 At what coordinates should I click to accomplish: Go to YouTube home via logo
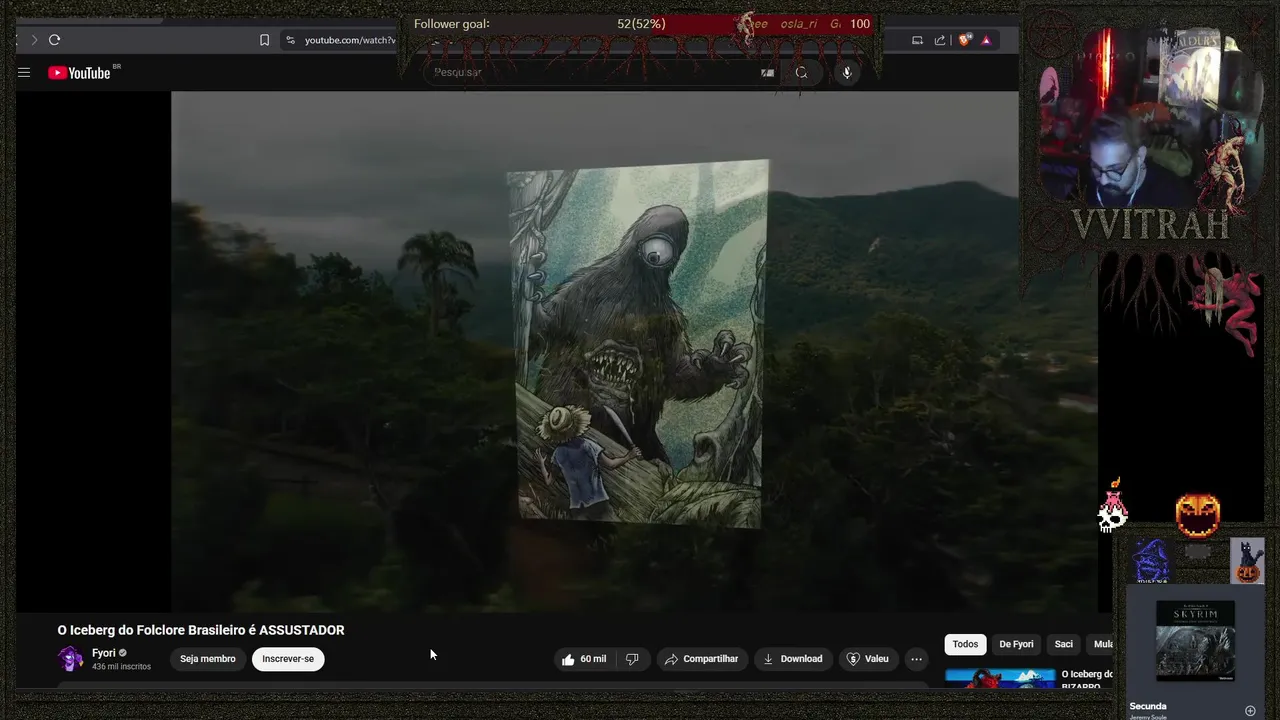click(x=79, y=72)
